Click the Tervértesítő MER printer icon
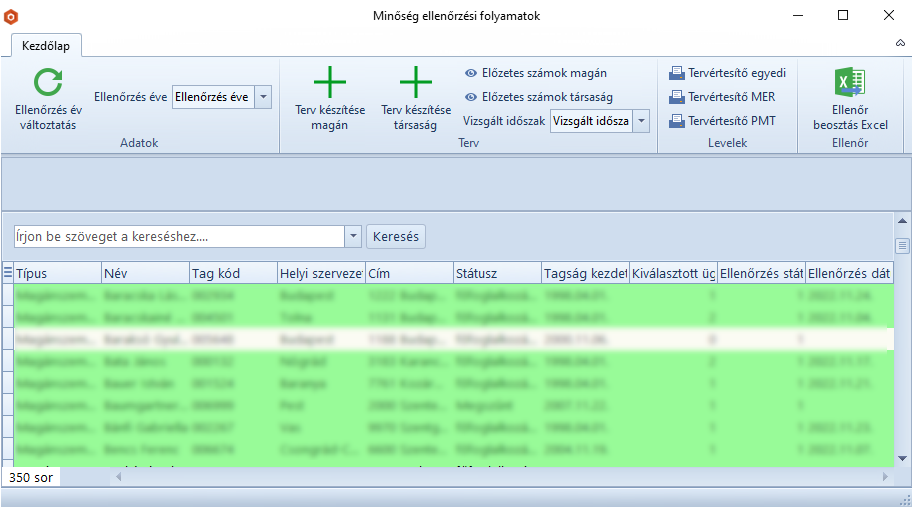 click(x=677, y=97)
